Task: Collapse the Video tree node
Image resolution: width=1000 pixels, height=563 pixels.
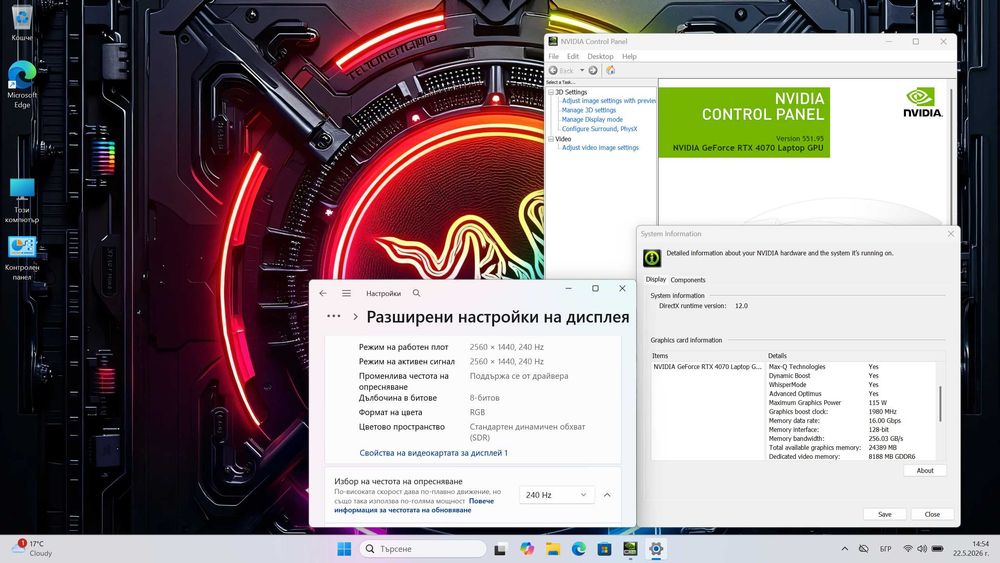Action: pyautogui.click(x=551, y=138)
